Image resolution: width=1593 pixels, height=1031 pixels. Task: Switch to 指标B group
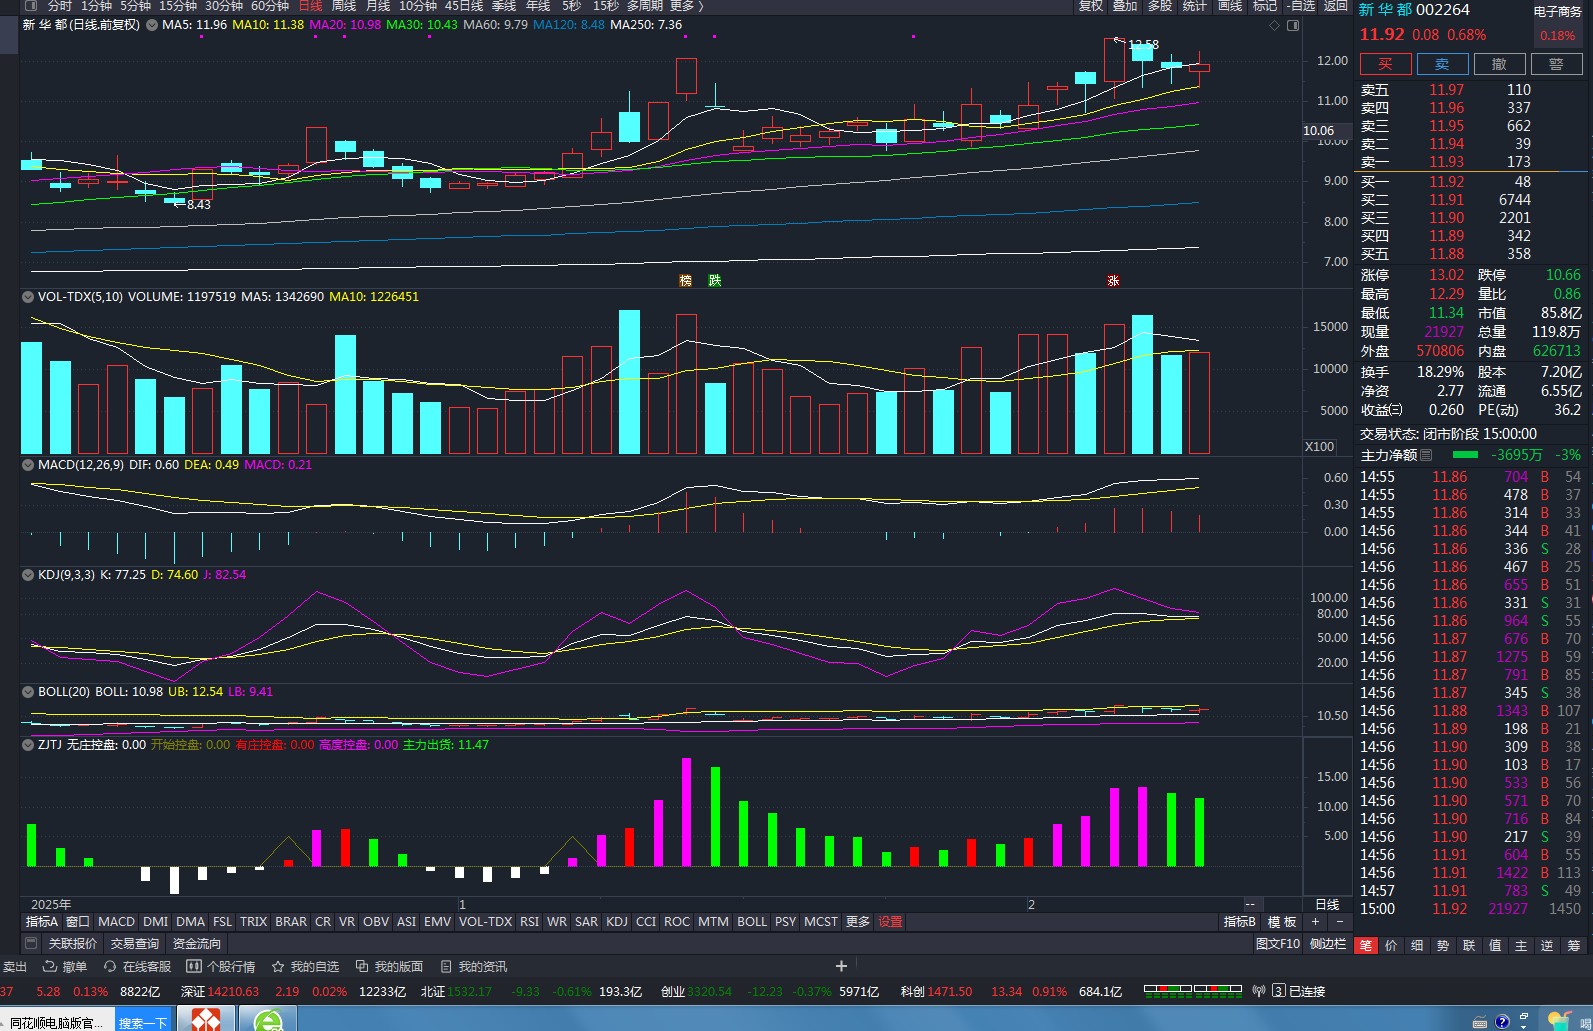tap(1239, 922)
